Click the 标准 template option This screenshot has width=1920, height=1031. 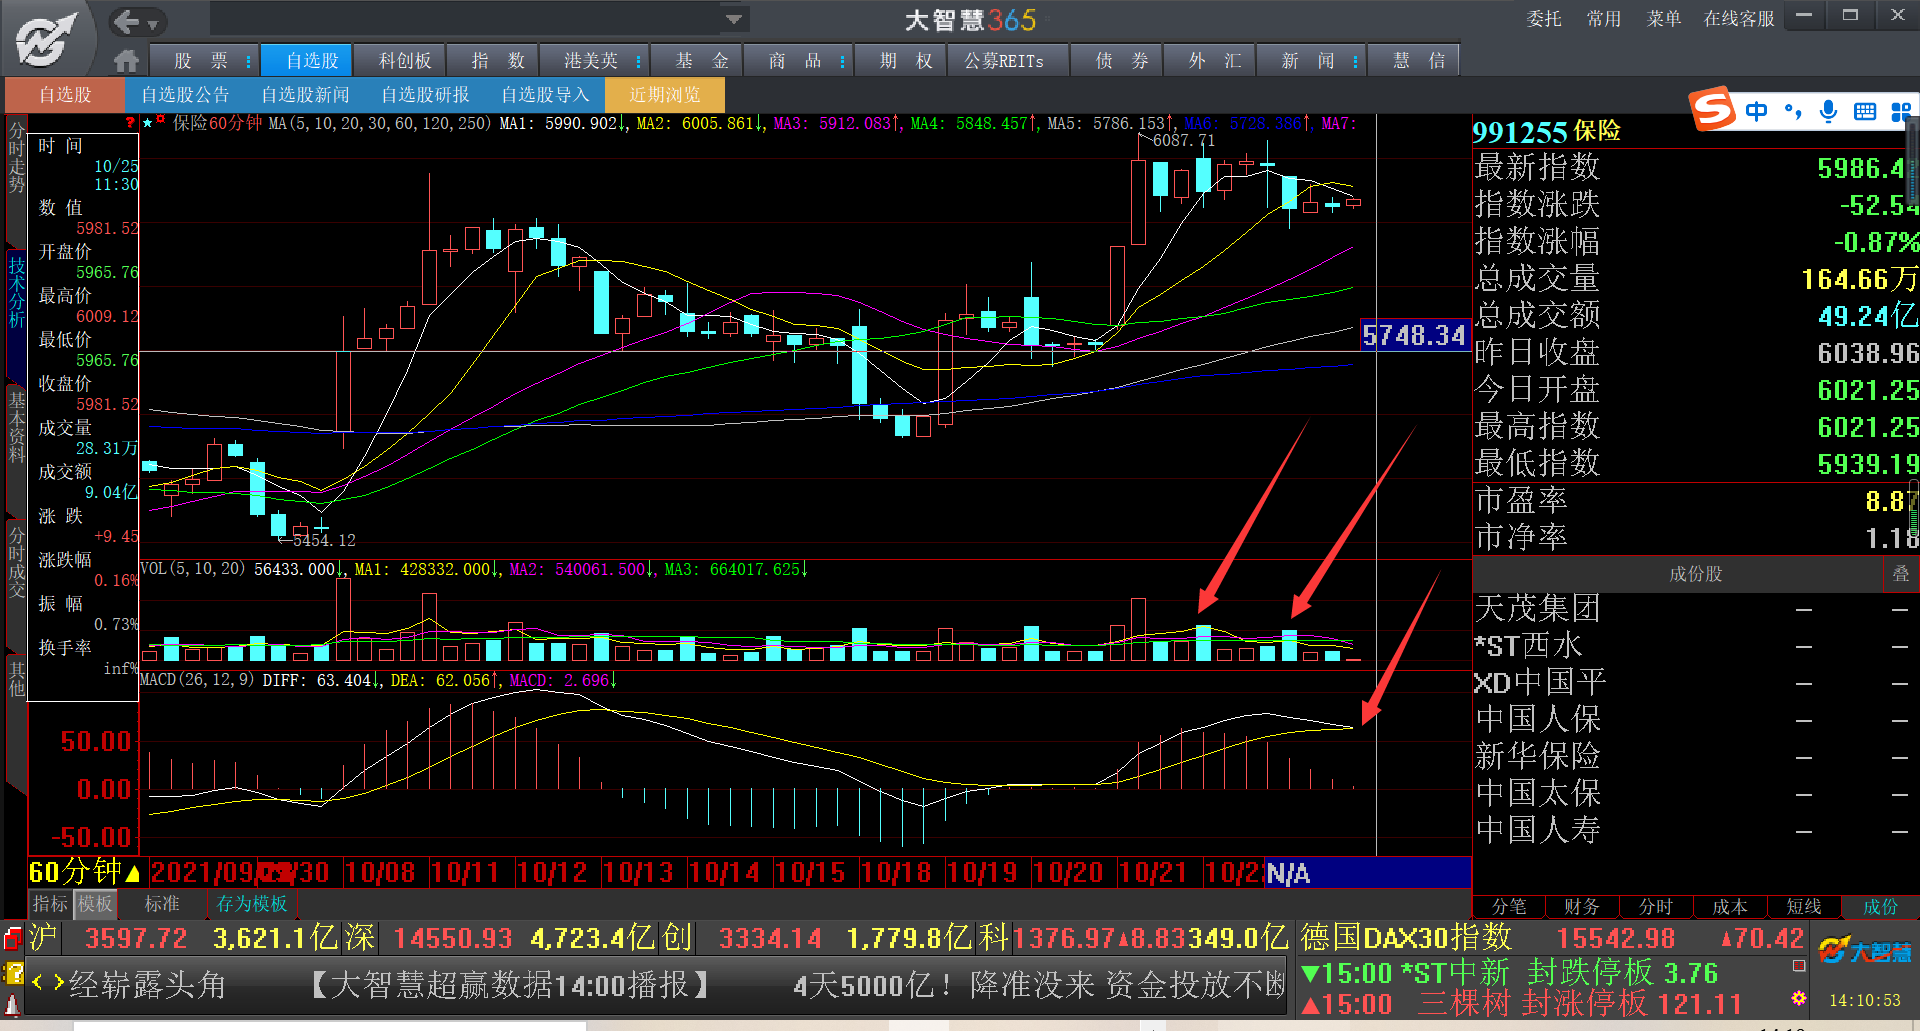coord(162,904)
